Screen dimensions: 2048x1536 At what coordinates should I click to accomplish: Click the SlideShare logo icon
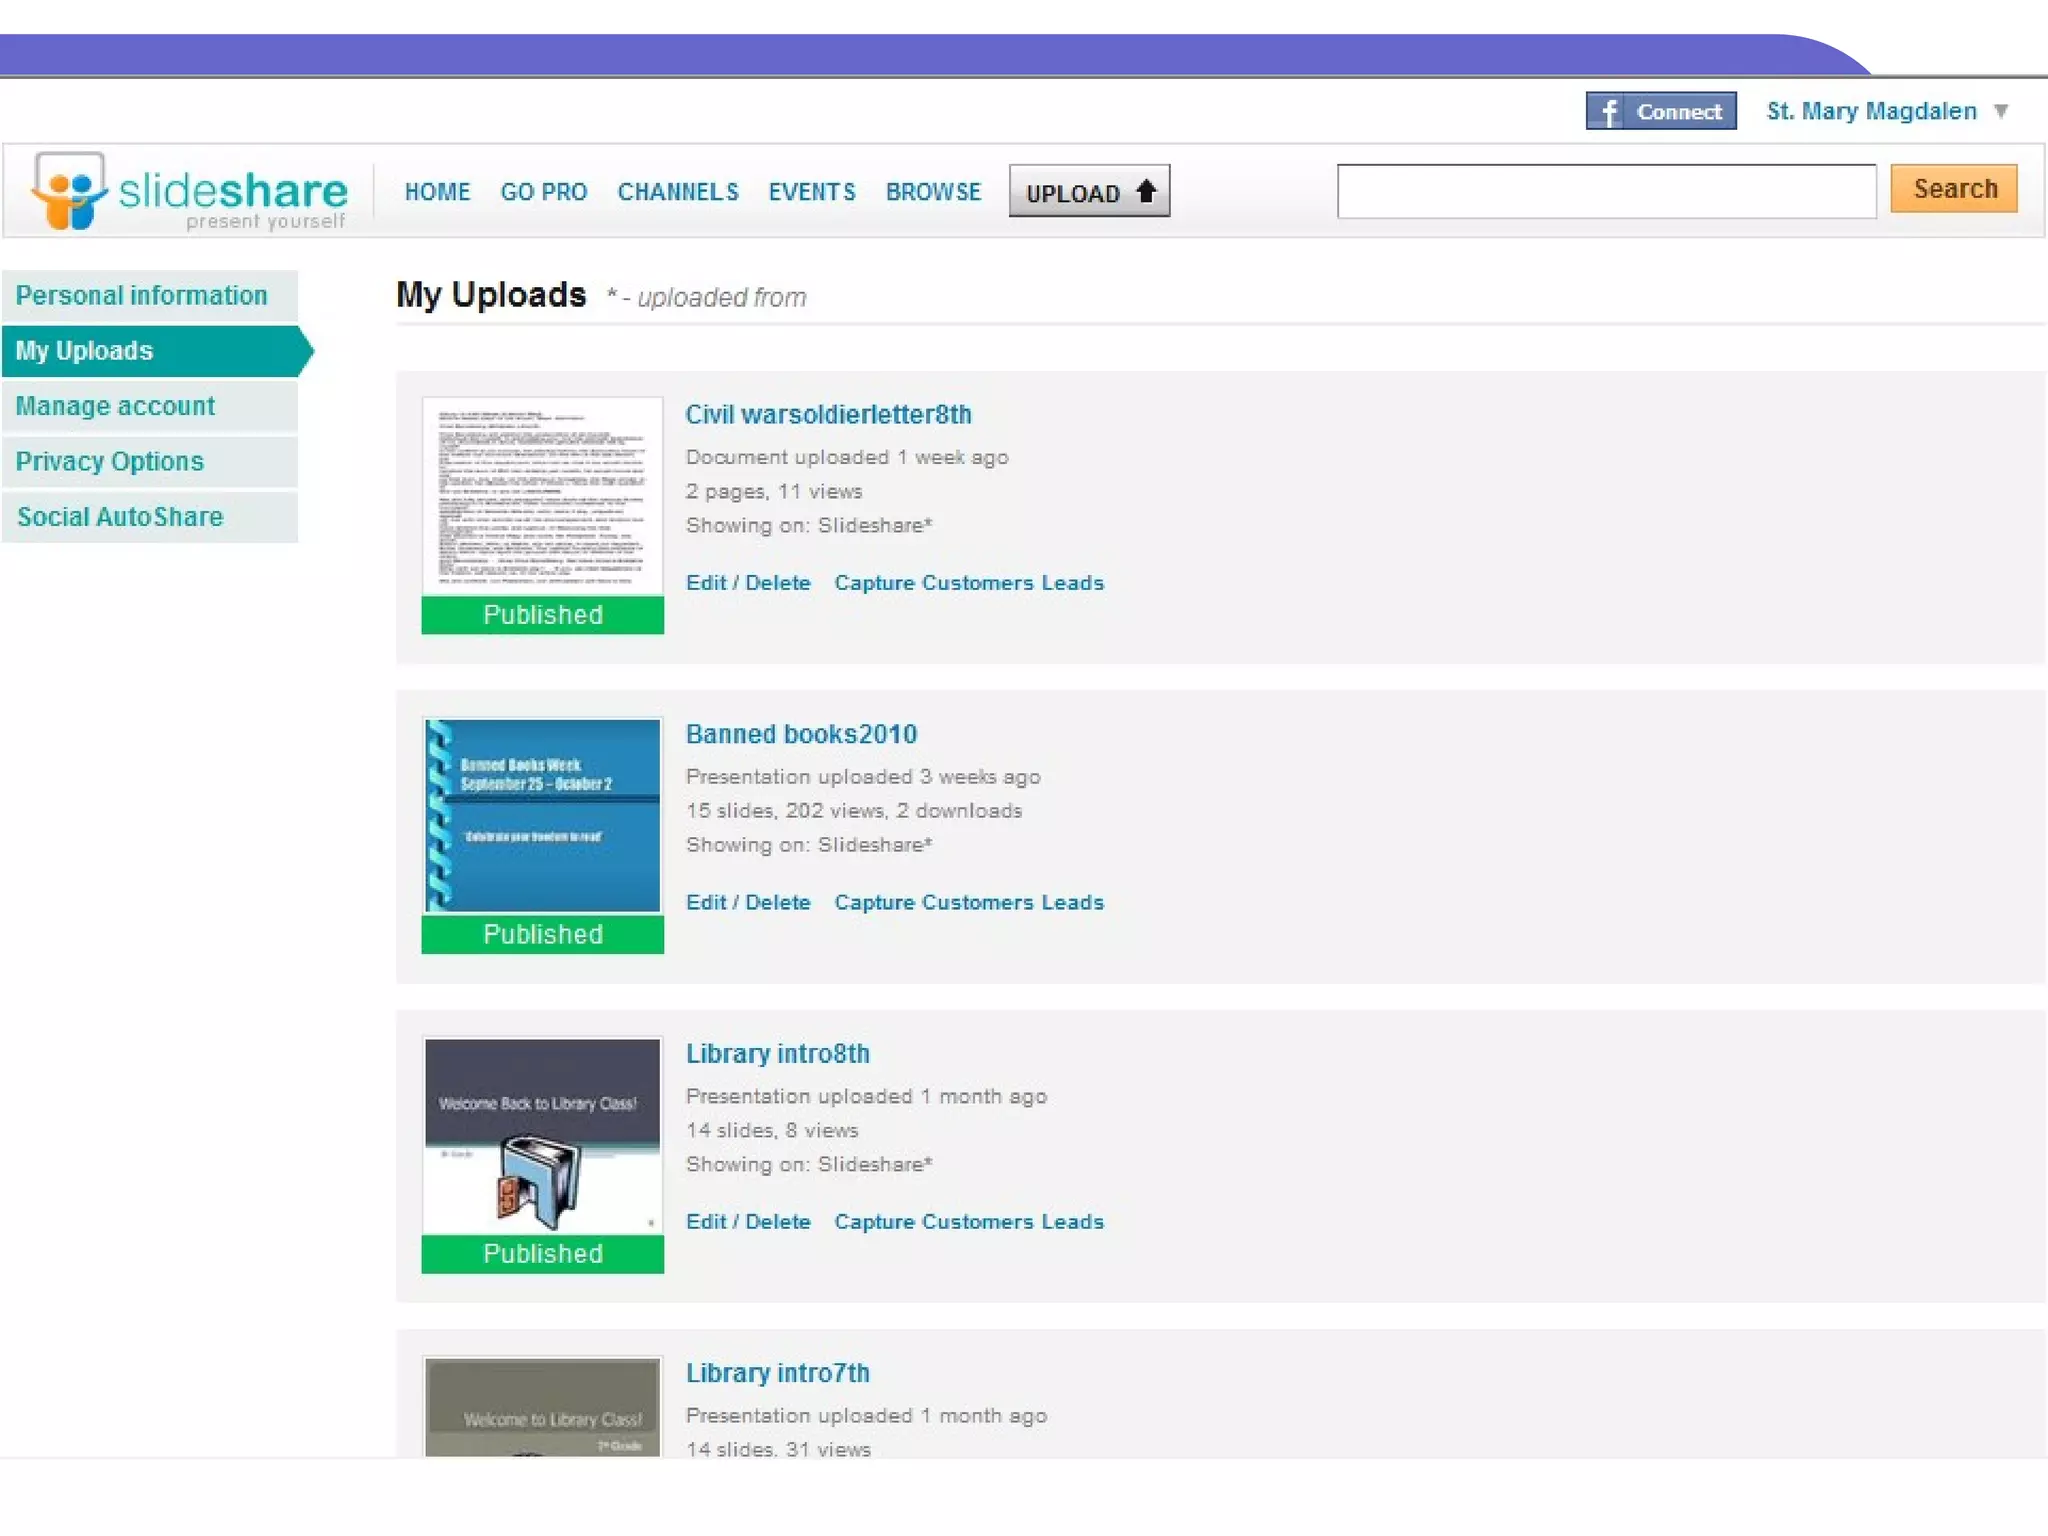(x=68, y=190)
